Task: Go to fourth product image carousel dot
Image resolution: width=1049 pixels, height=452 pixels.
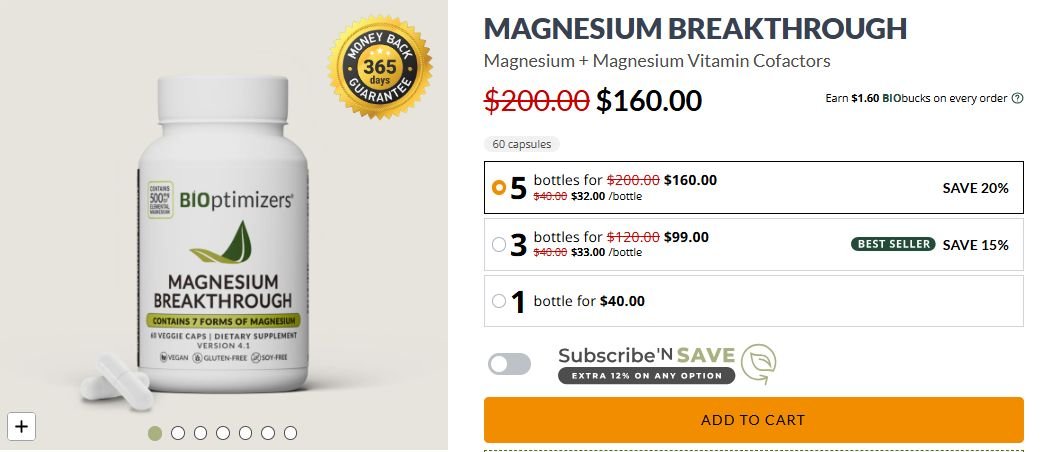Action: click(x=223, y=433)
